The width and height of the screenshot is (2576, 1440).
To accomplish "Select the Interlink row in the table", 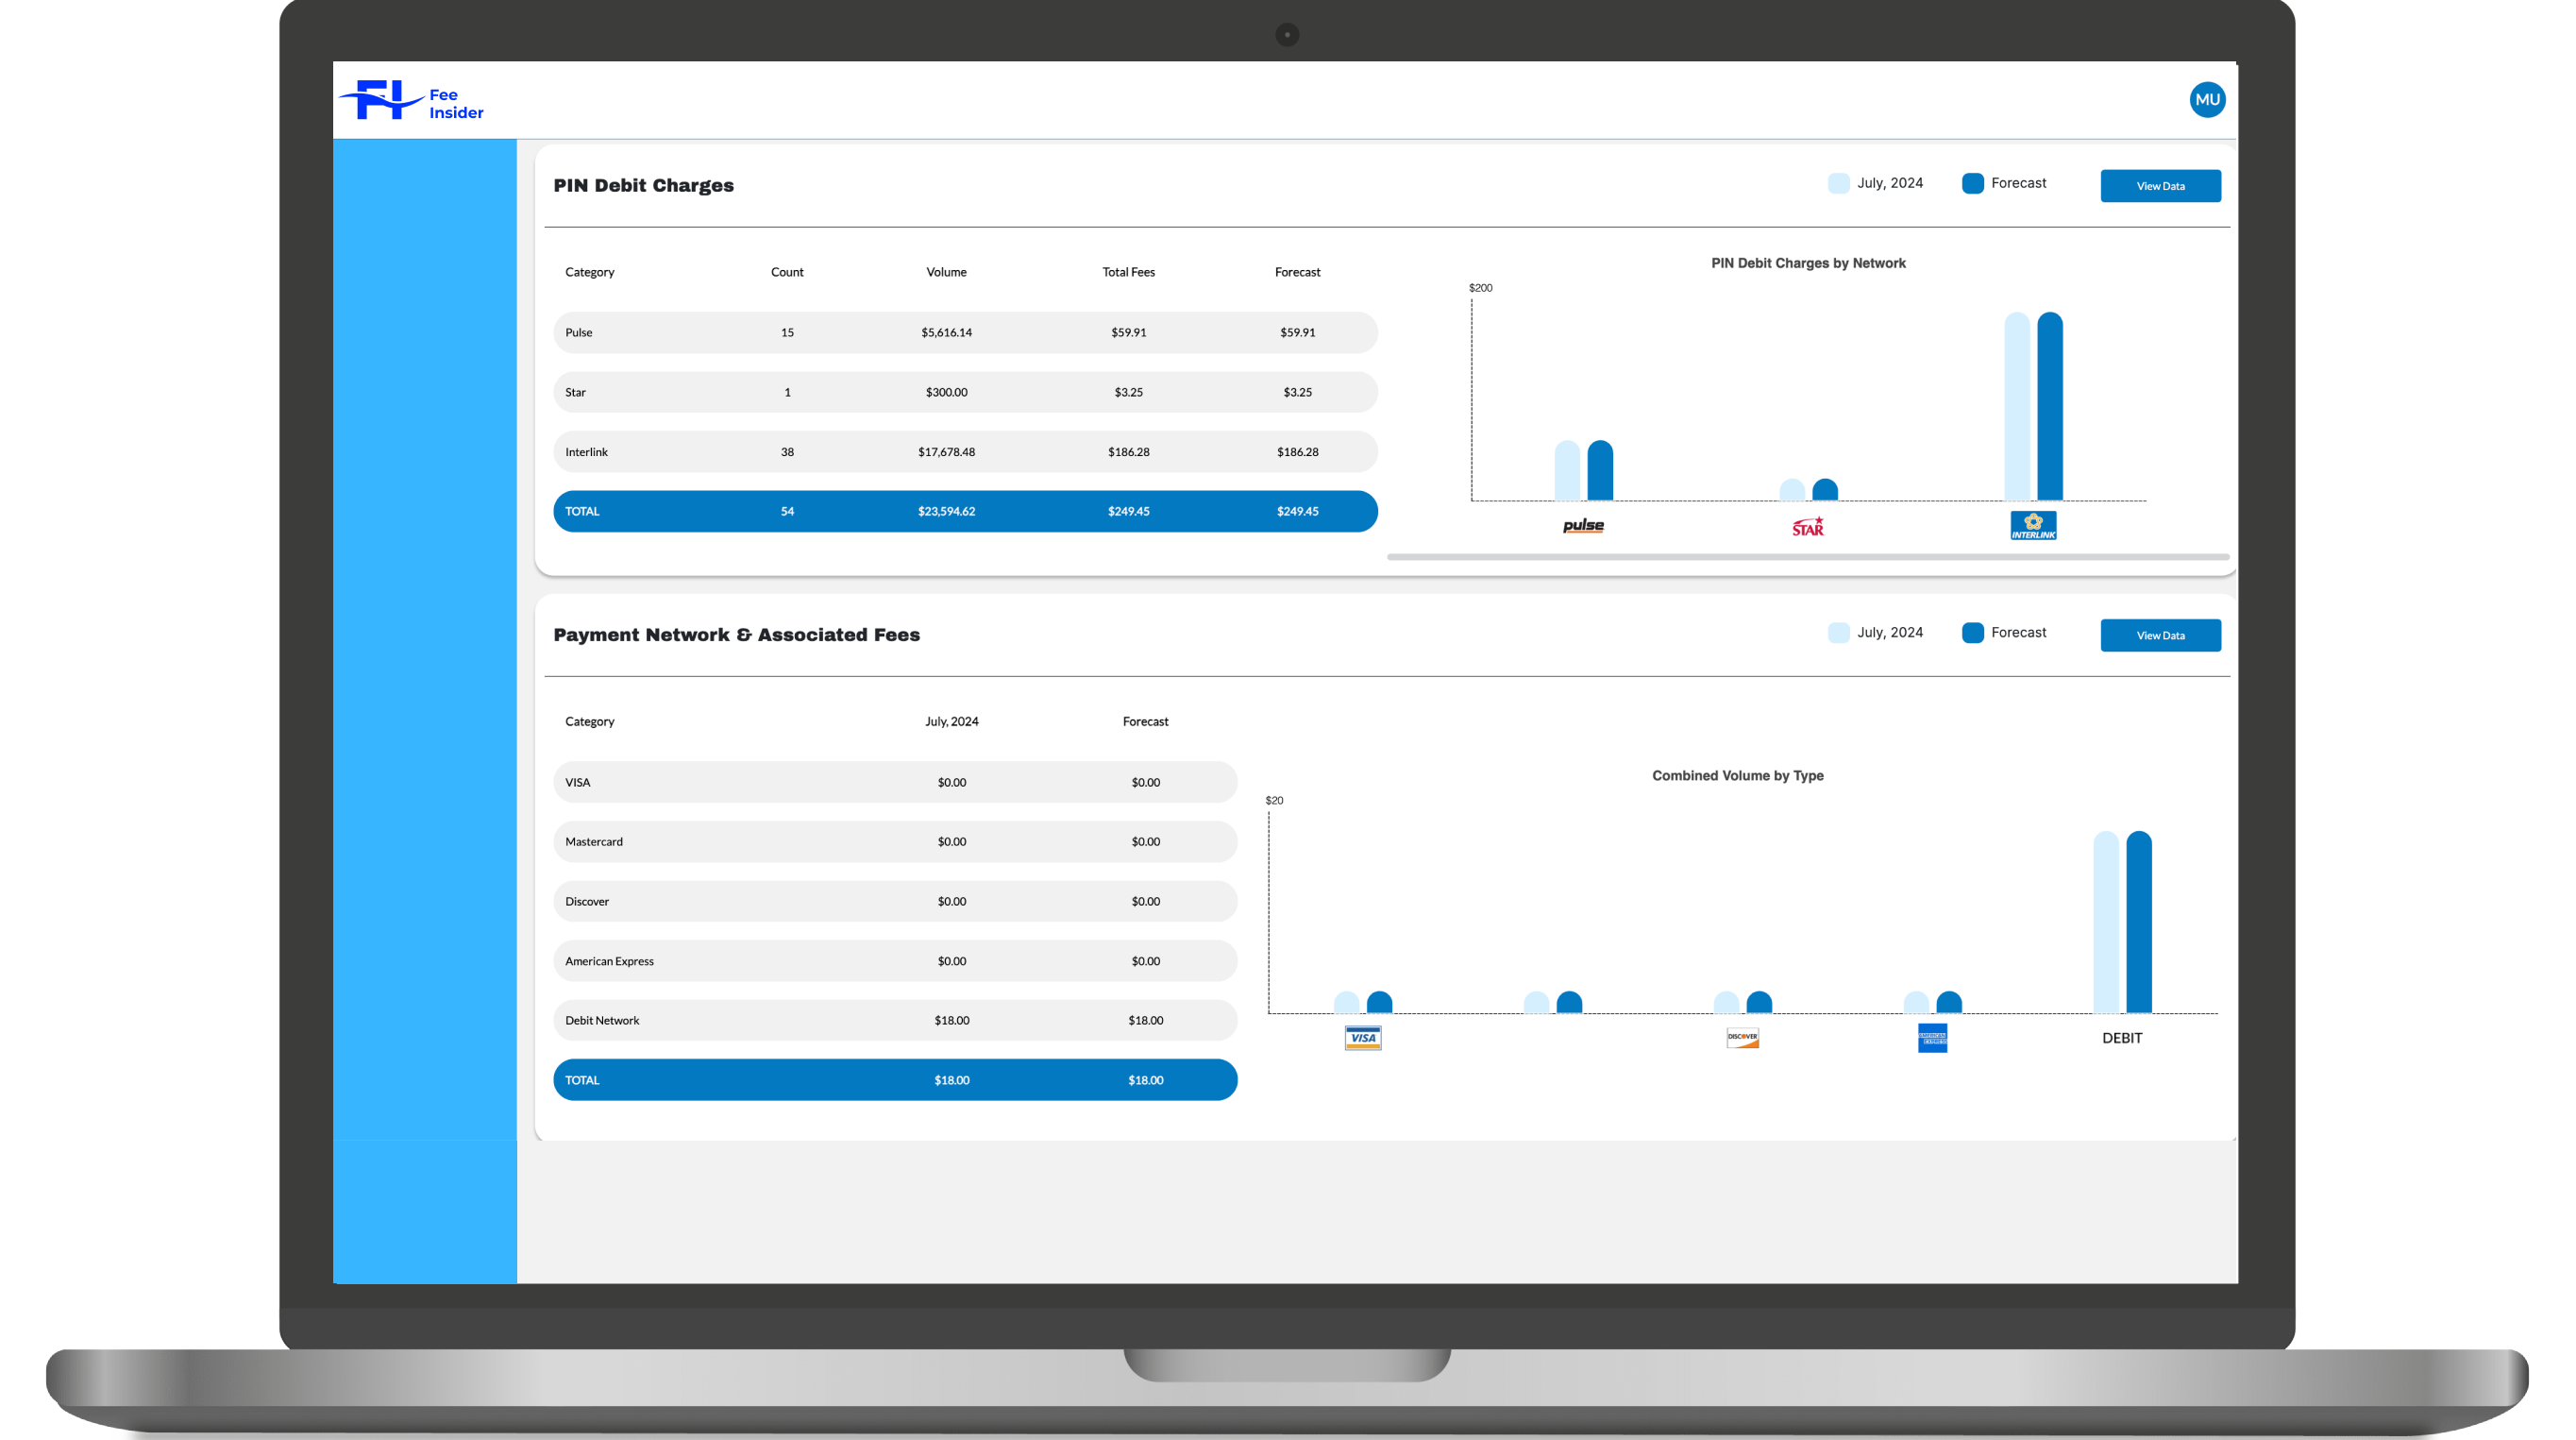I will click(x=965, y=452).
